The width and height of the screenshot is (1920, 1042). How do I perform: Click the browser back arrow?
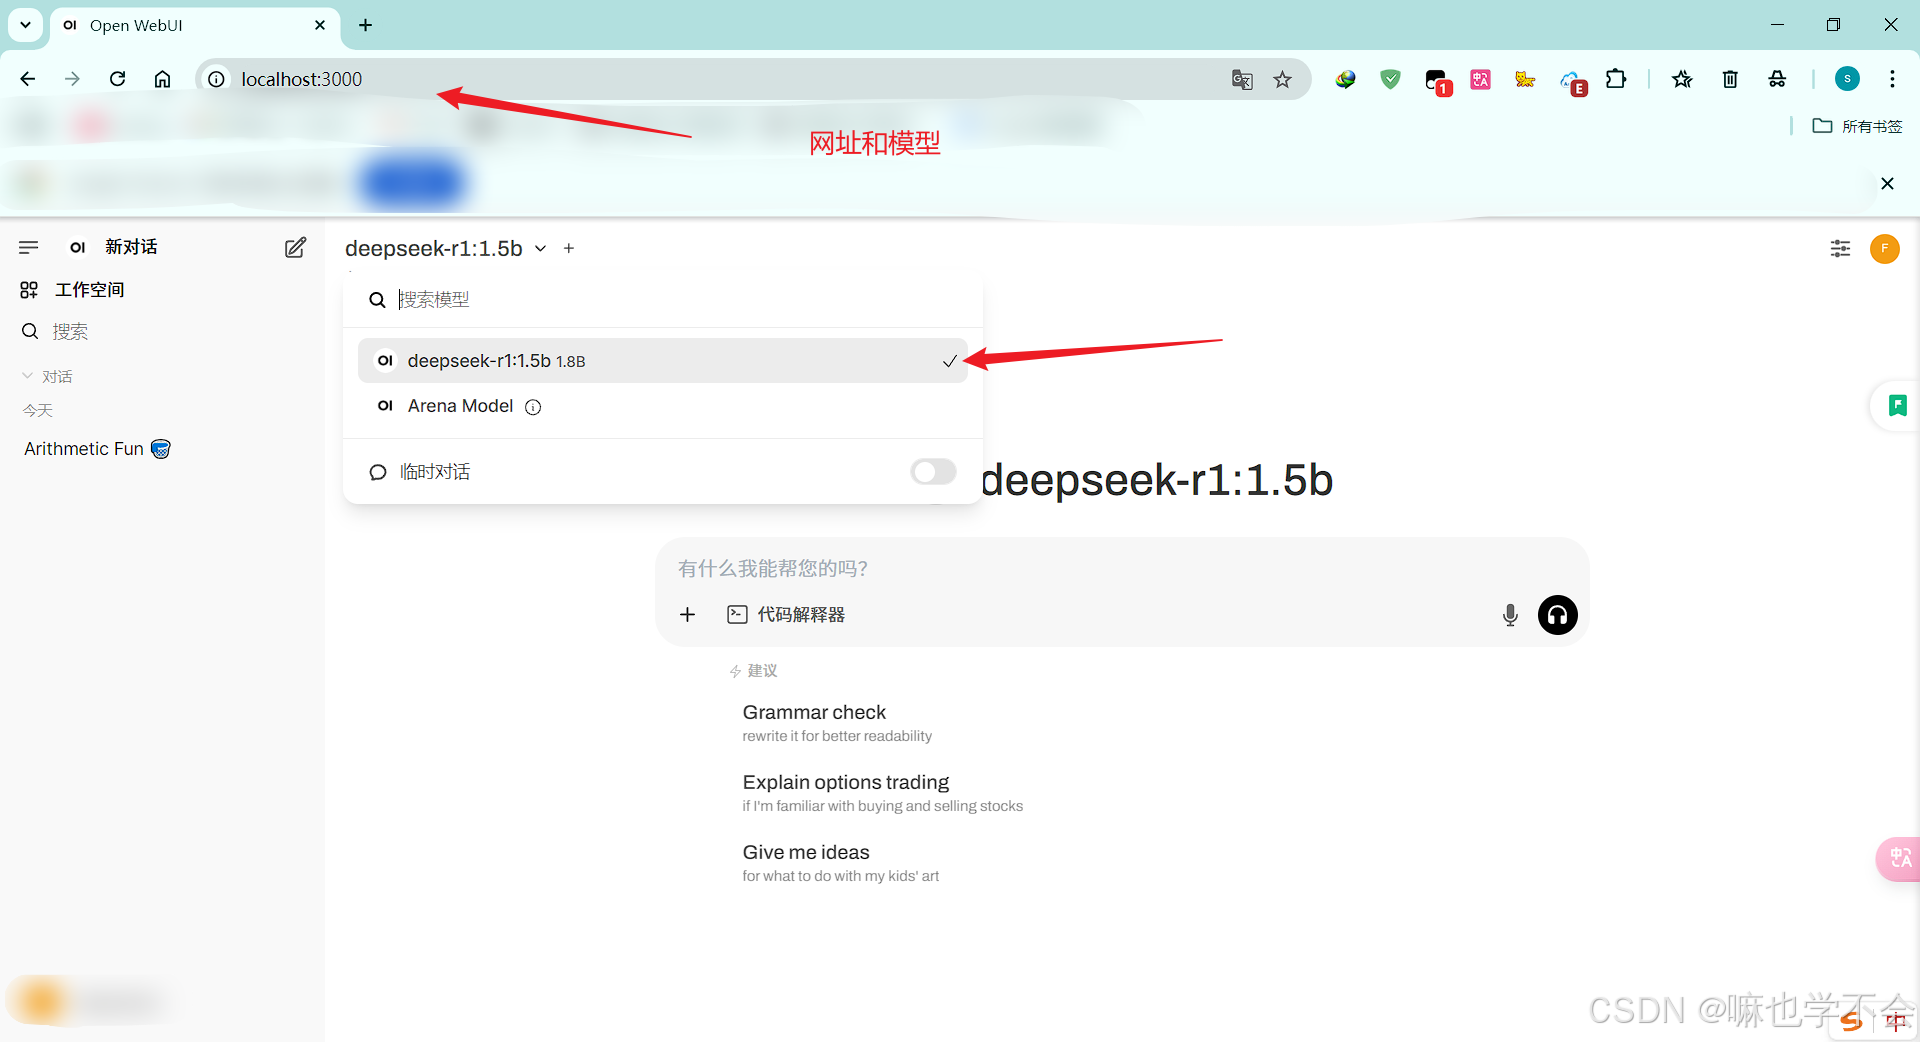[x=28, y=79]
